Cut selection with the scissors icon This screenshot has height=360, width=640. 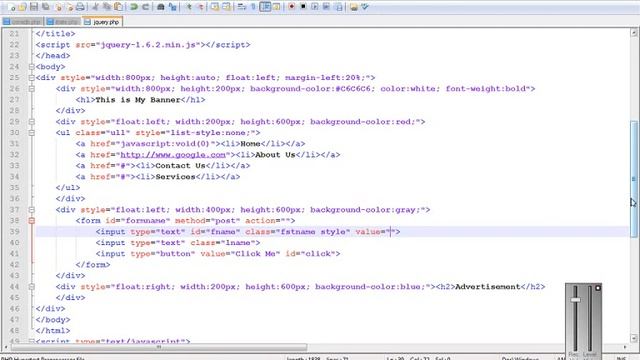click(x=95, y=7)
